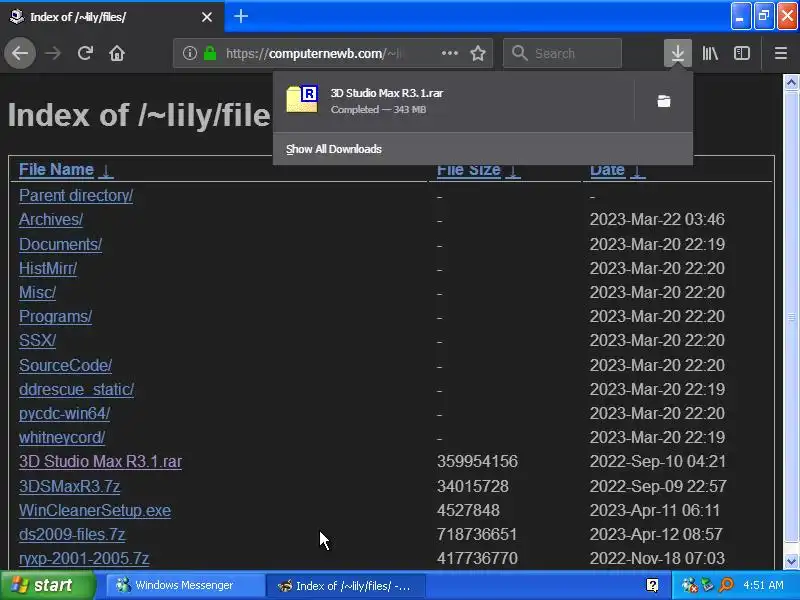Click the orange magnifier tray icon

click(x=727, y=585)
